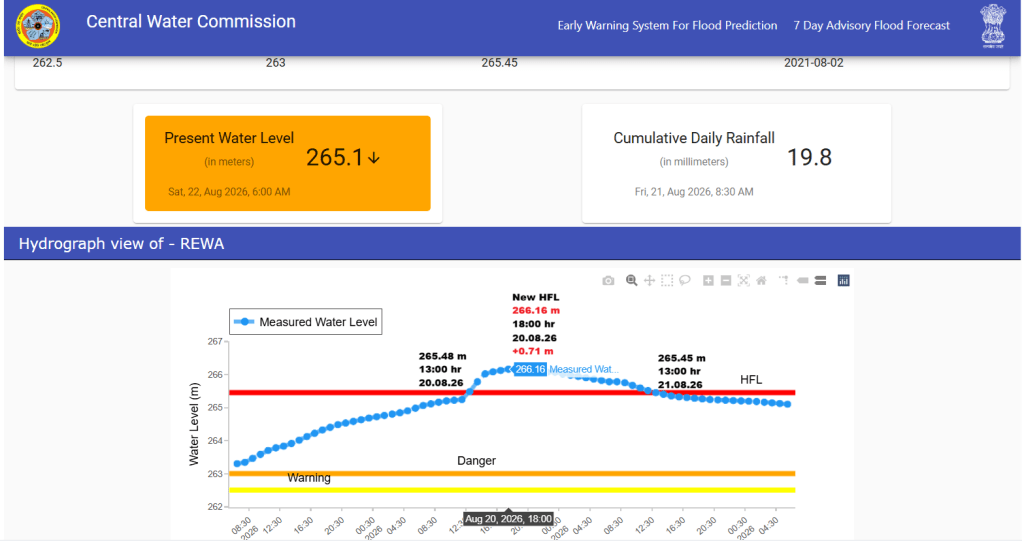Click the Fri, 21, Aug 2026, 8:30 AM timestamp
Viewport: 1022px width, 551px height.
click(694, 192)
